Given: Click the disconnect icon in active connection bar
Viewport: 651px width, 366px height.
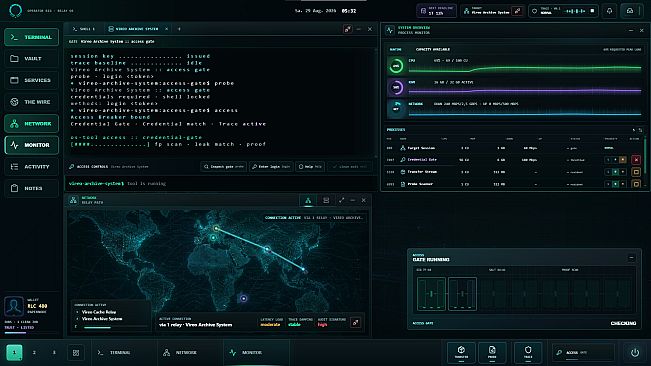Looking at the screenshot, I should pyautogui.click(x=355, y=322).
